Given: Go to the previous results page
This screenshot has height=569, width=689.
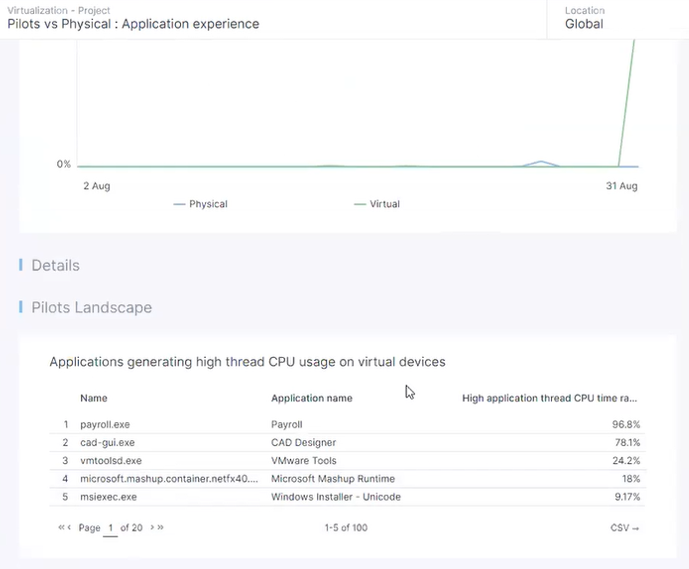Looking at the screenshot, I should (69, 527).
